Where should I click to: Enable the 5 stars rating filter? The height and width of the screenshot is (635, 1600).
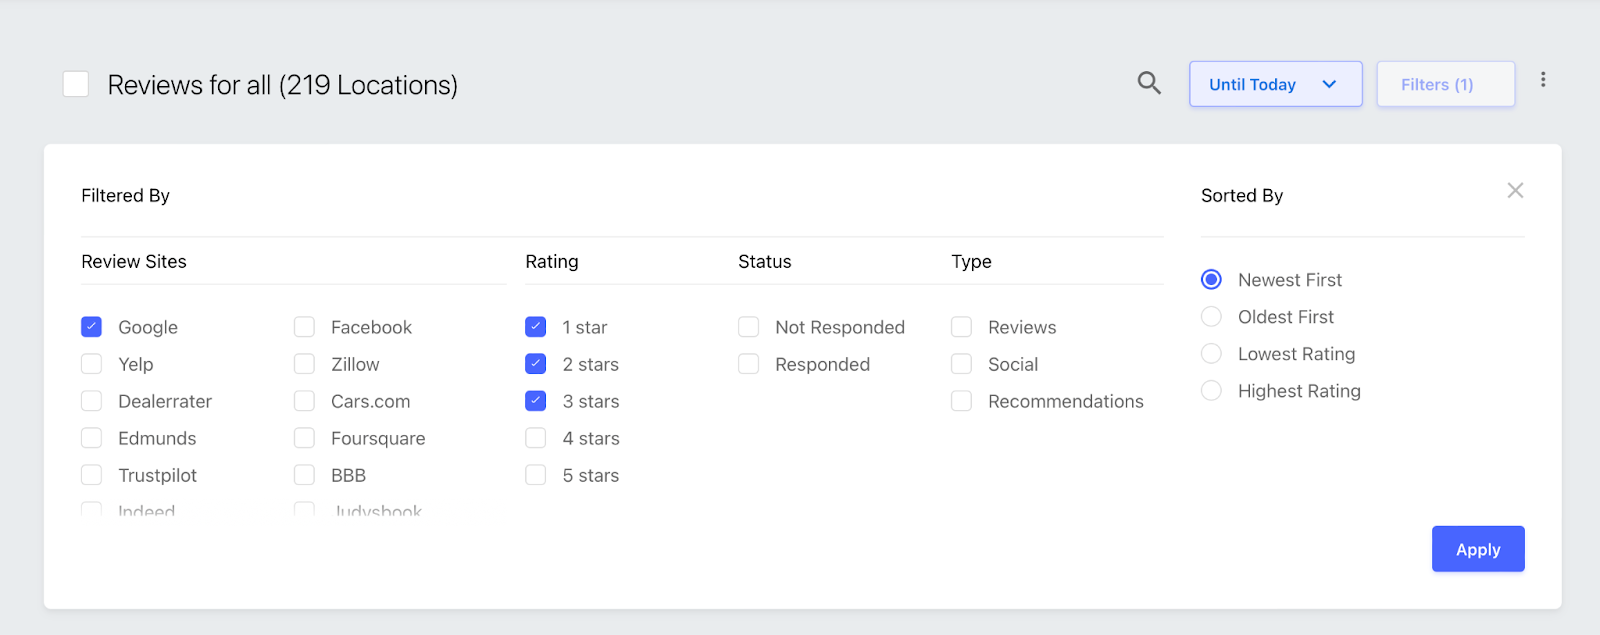coord(536,475)
